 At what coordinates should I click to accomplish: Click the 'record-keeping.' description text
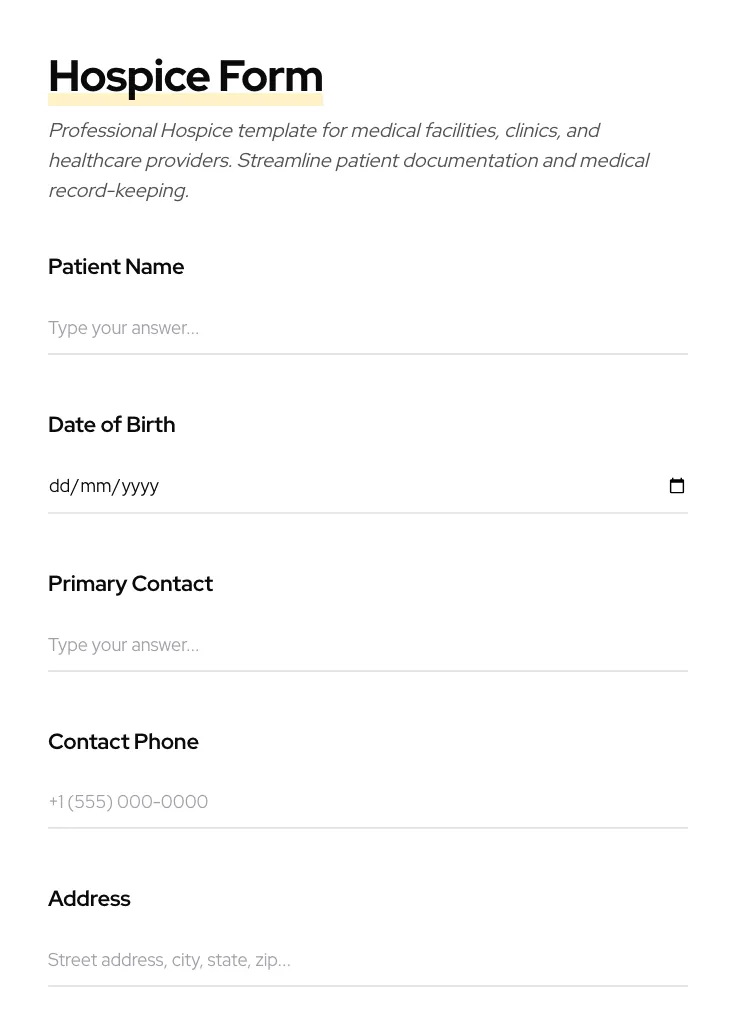[x=118, y=191]
